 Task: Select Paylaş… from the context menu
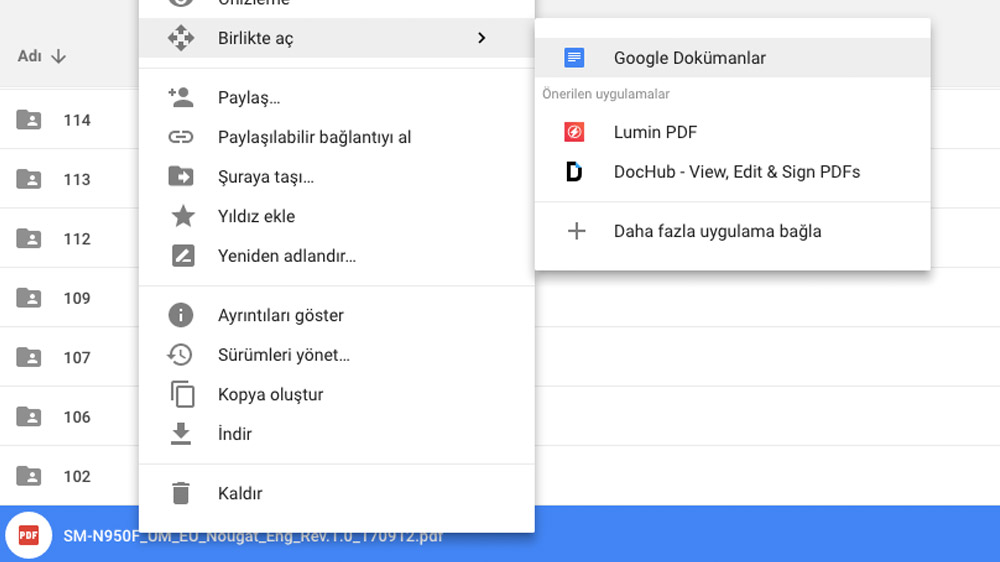[x=336, y=98]
